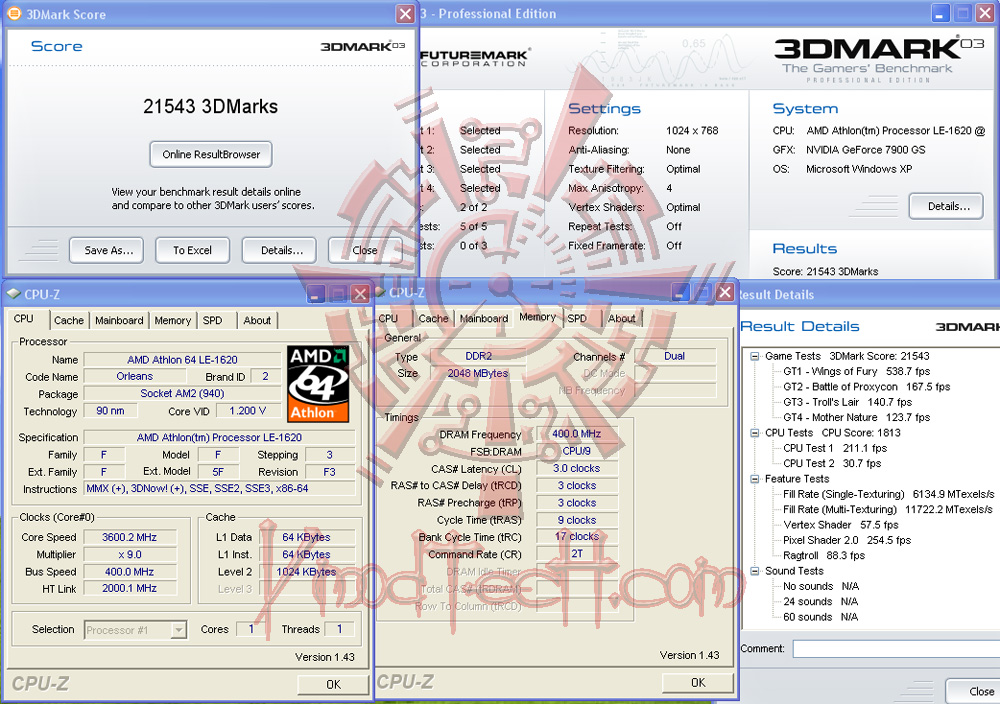Select Pixel Shader 2.0 result row
The width and height of the screenshot is (1000, 704).
click(x=847, y=540)
